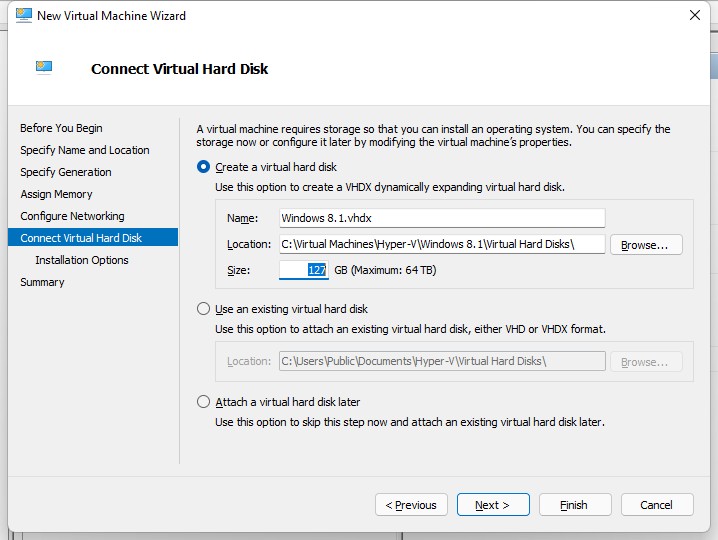Screen dimensions: 718x540
Task: Go to Before You Begin step
Action: coord(61,128)
